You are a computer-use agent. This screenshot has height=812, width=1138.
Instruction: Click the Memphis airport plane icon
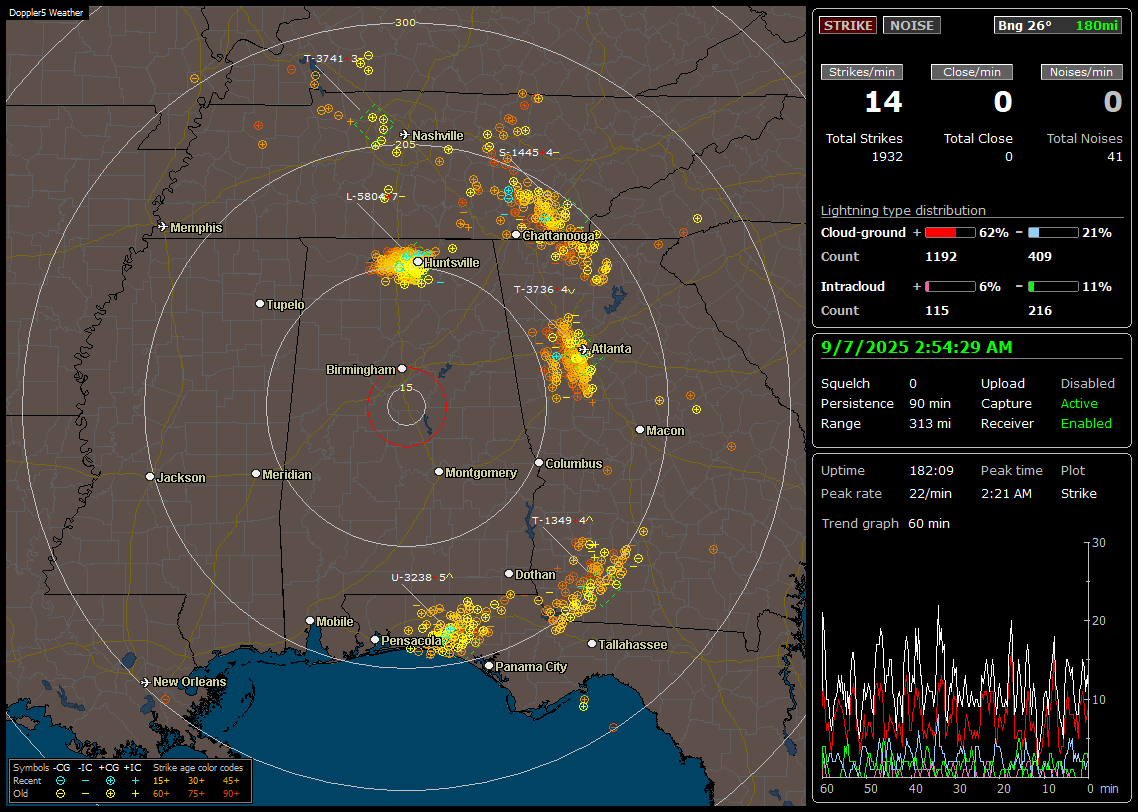(163, 227)
